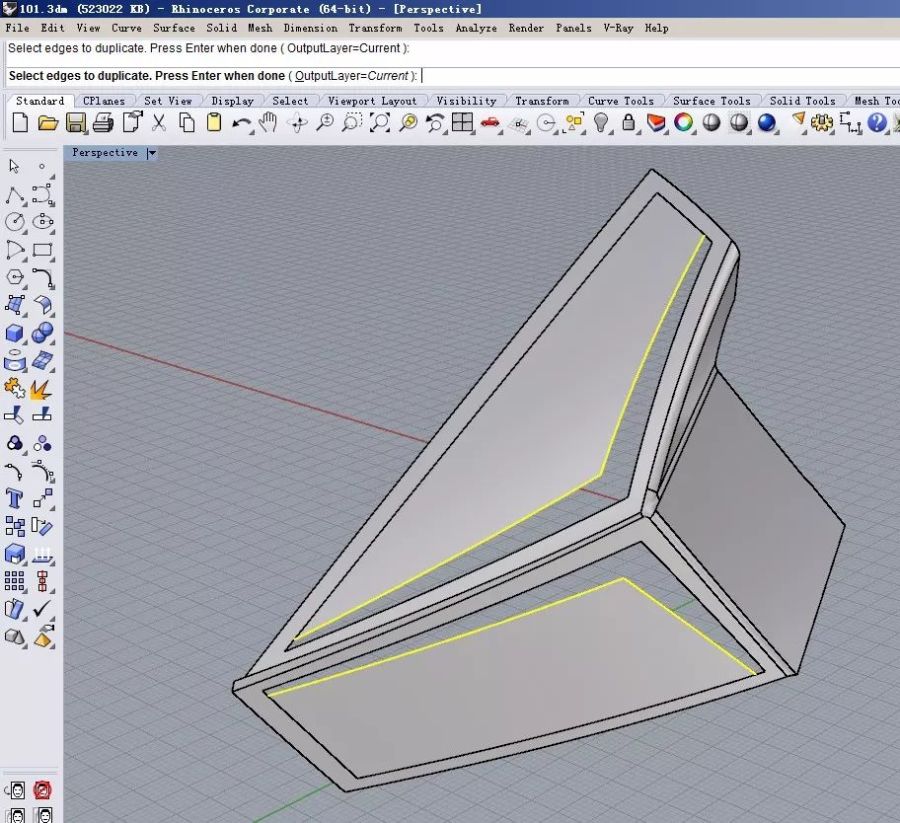The height and width of the screenshot is (823, 900).
Task: Open the Surface menu
Action: pyautogui.click(x=174, y=28)
